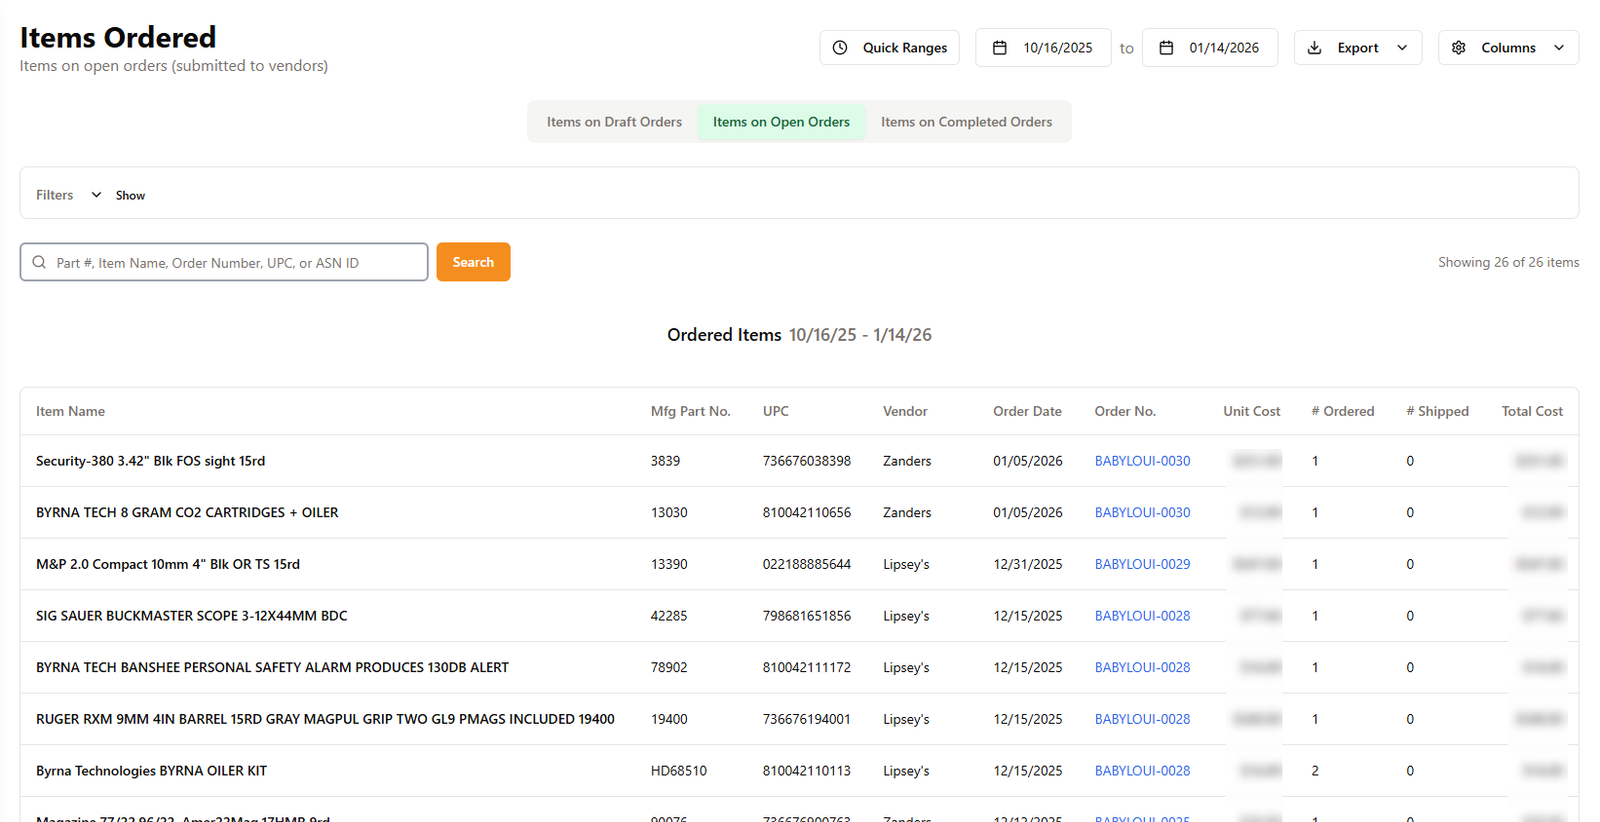Image resolution: width=1600 pixels, height=822 pixels.
Task: Click the magnifier icon in search box
Action: (x=39, y=262)
